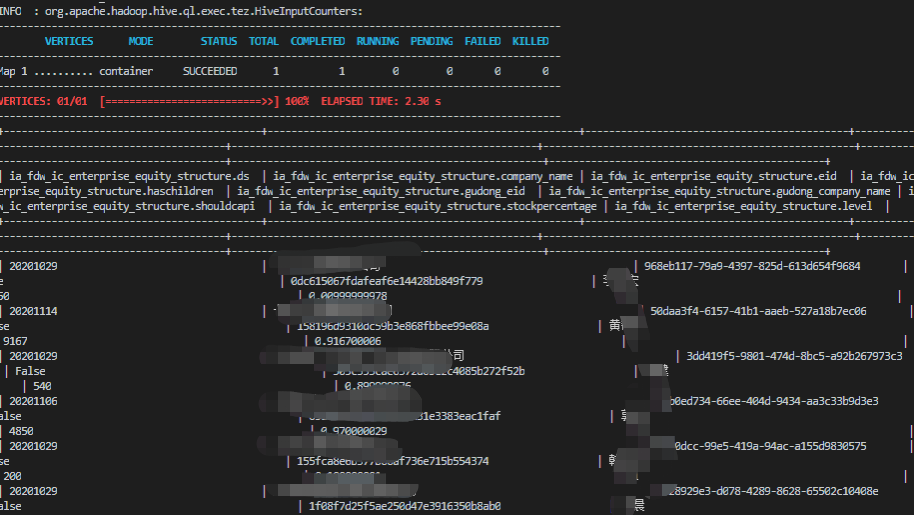Viewport: 914px width, 515px height.
Task: Click the stock percentage 0.916700006
Action: pos(347,341)
